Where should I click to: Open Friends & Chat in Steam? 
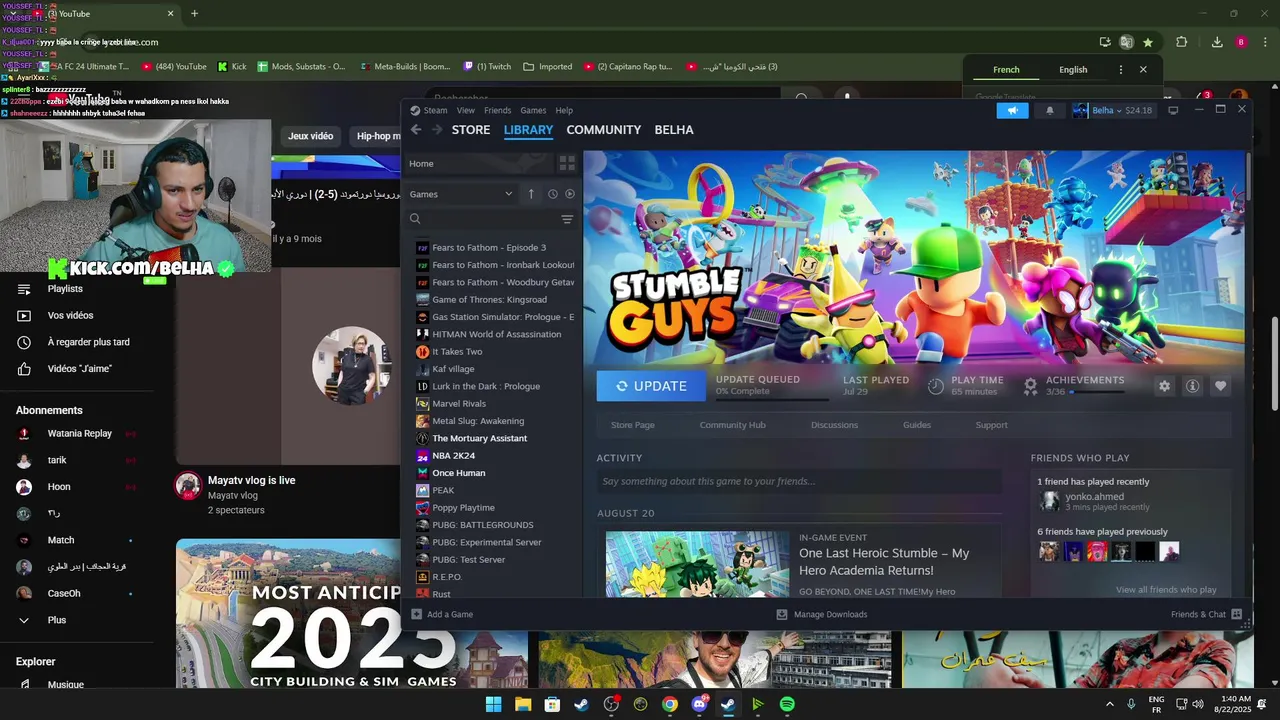point(1206,614)
